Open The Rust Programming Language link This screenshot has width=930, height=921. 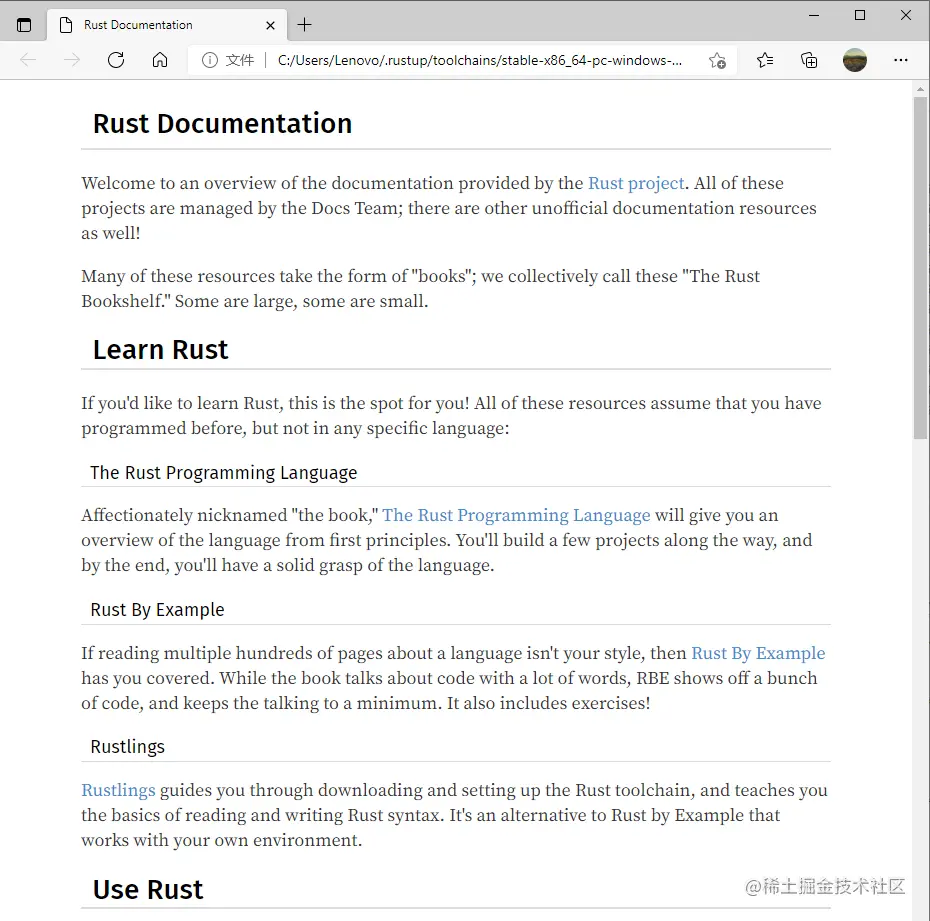tap(516, 515)
